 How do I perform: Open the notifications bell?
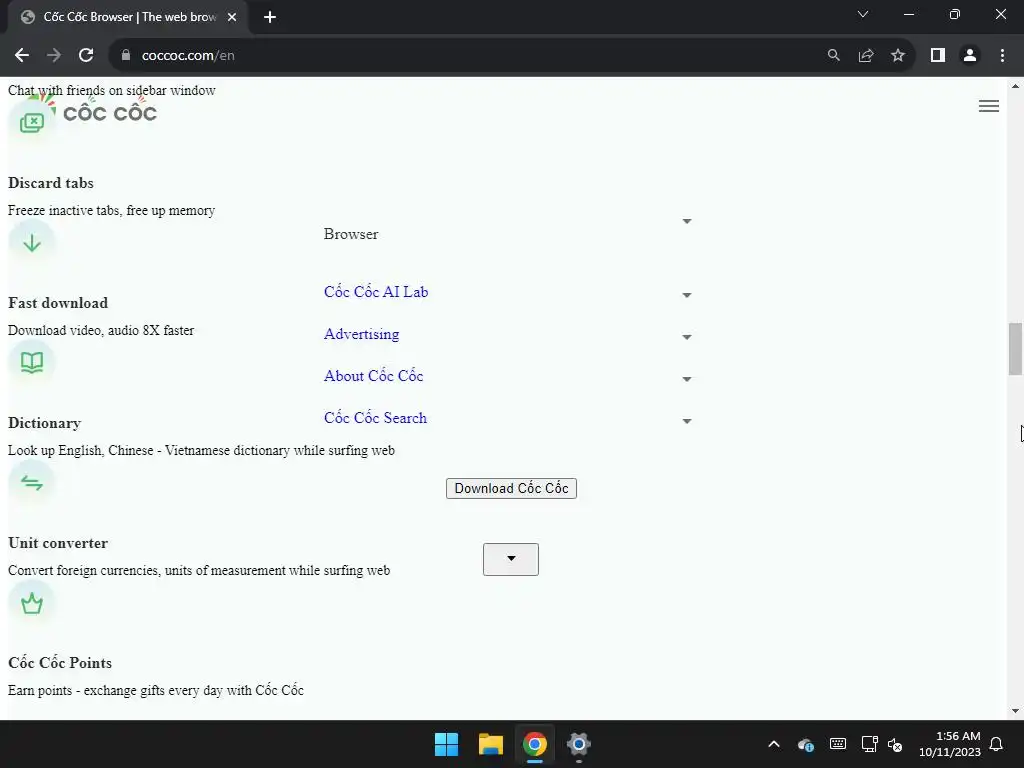click(997, 744)
